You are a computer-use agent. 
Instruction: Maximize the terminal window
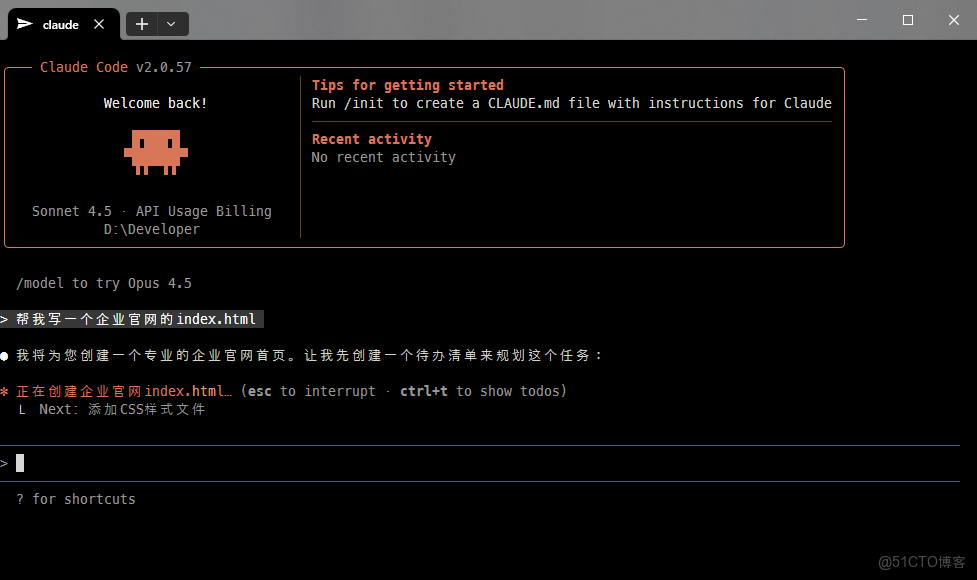click(908, 20)
